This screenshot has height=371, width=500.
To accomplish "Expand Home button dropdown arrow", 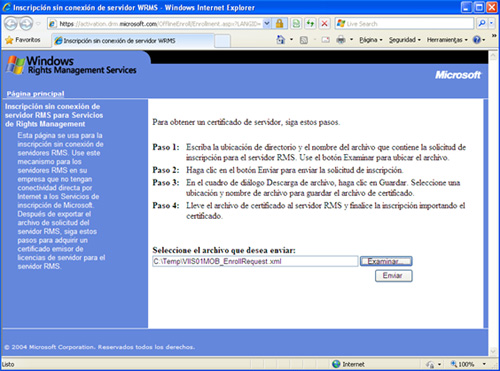I will click(291, 40).
